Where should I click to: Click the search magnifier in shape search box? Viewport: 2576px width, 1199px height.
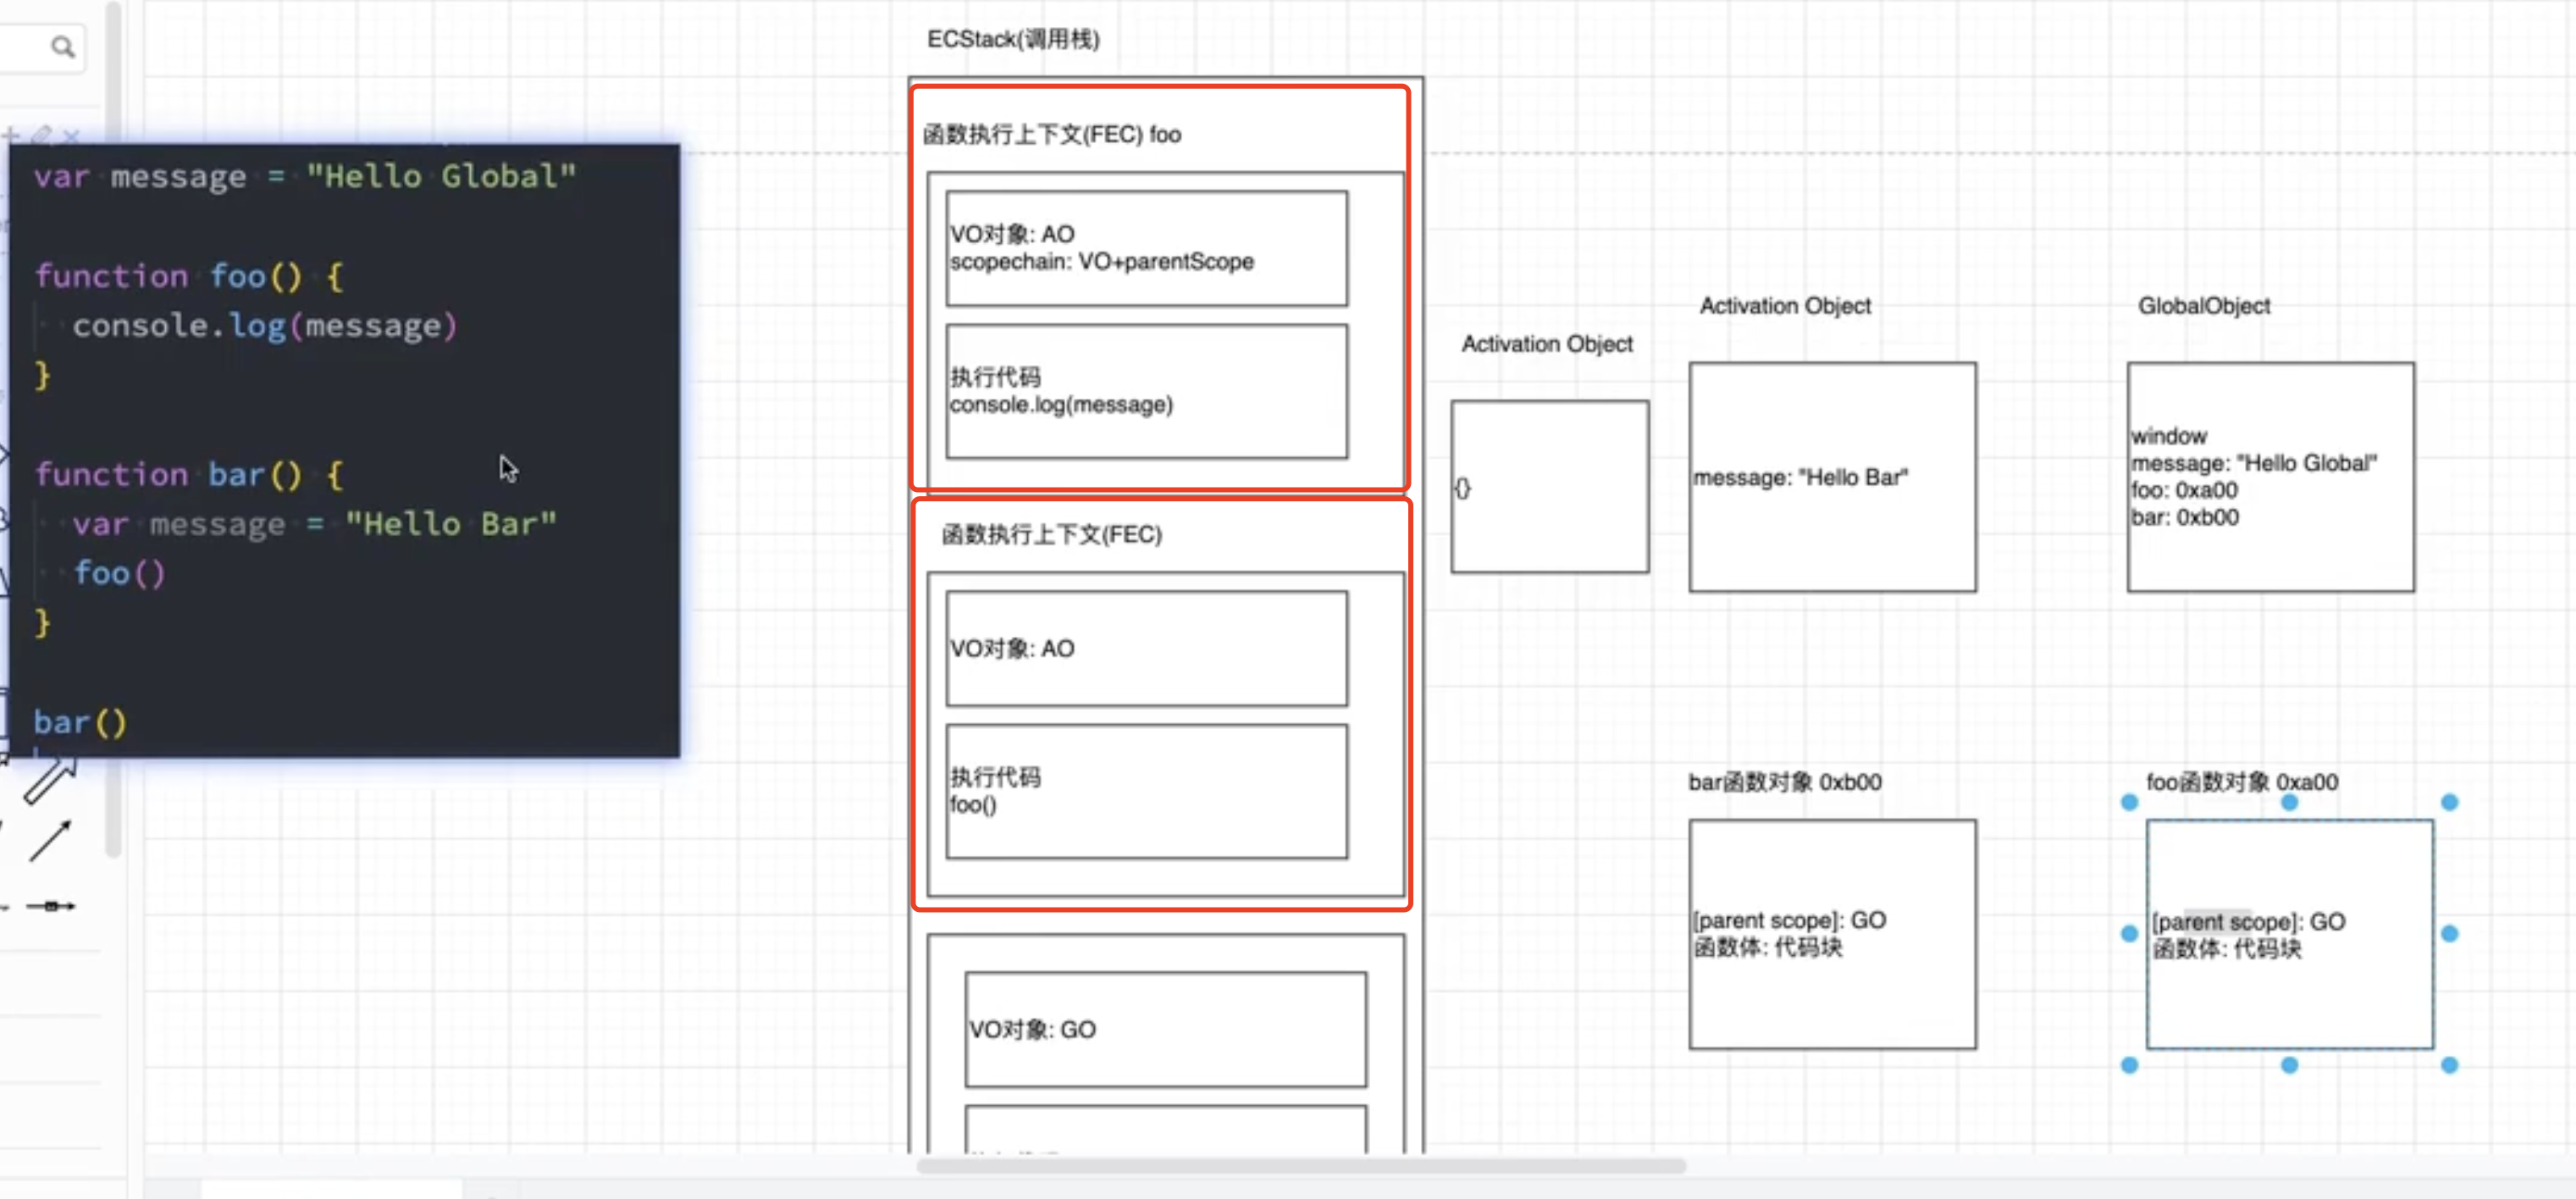click(x=62, y=47)
